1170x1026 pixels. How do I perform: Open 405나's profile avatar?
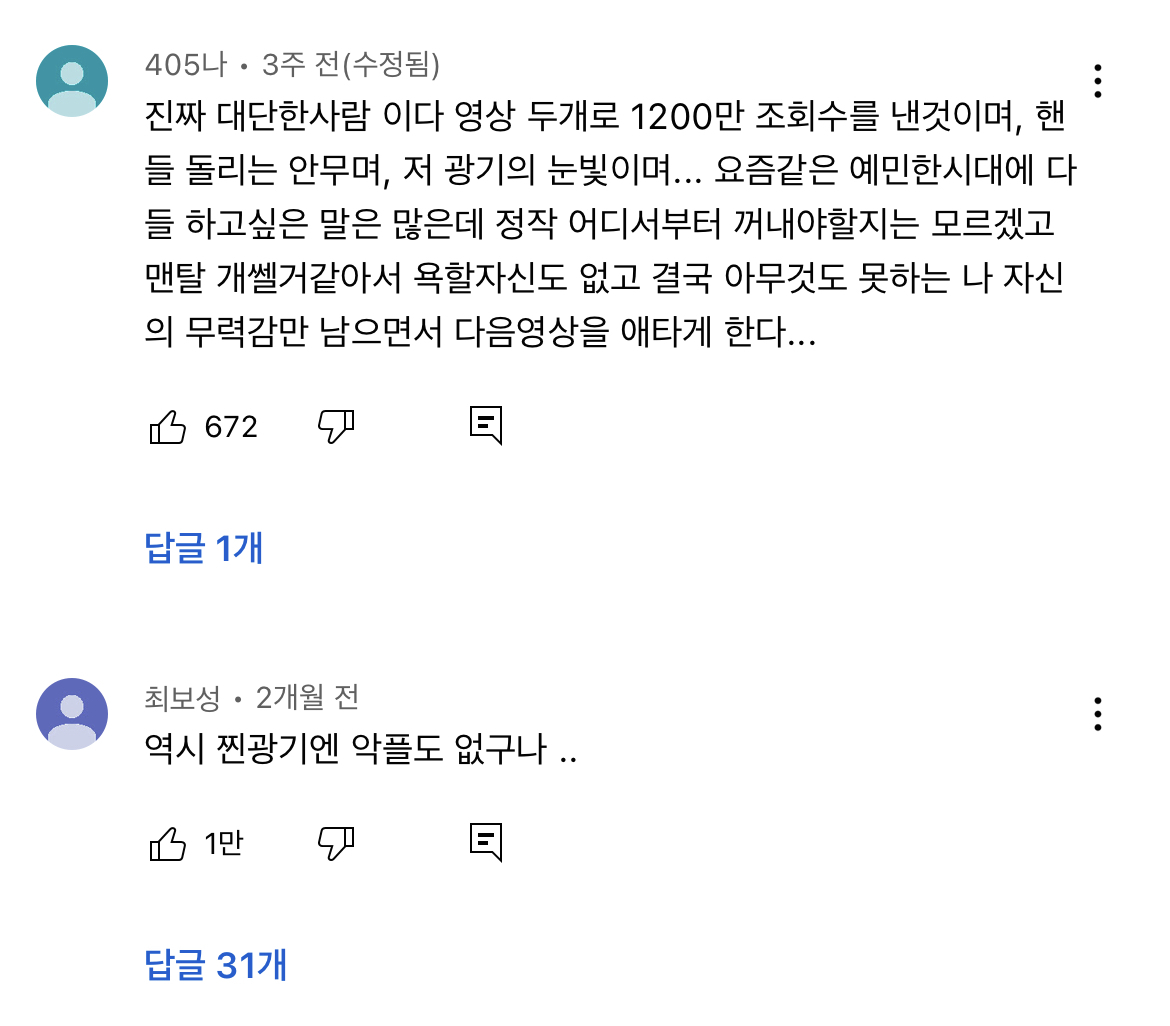72,81
